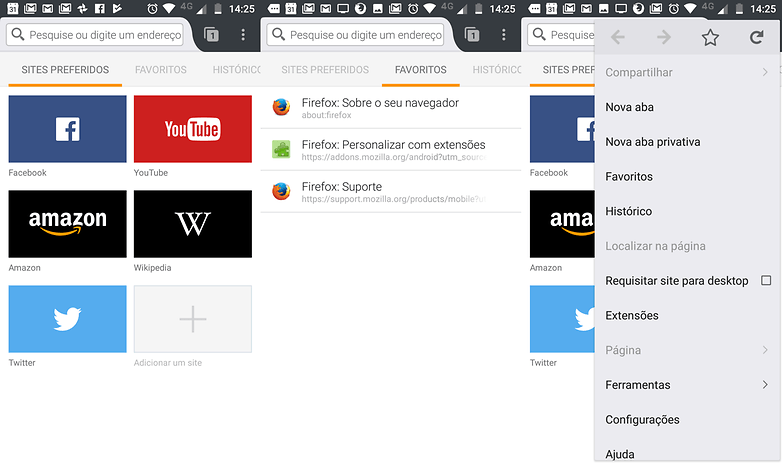Open Facebook tile in first screen
The image size is (782, 463).
(x=67, y=129)
